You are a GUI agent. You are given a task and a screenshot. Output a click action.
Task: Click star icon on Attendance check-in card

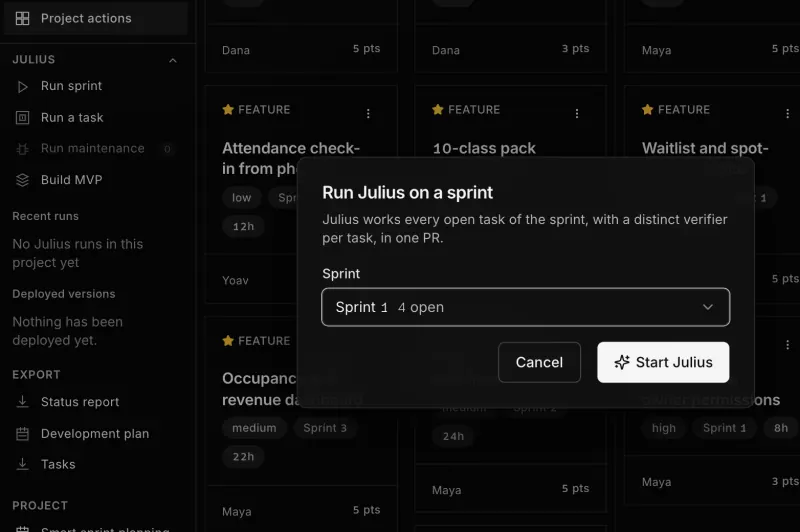coord(228,109)
